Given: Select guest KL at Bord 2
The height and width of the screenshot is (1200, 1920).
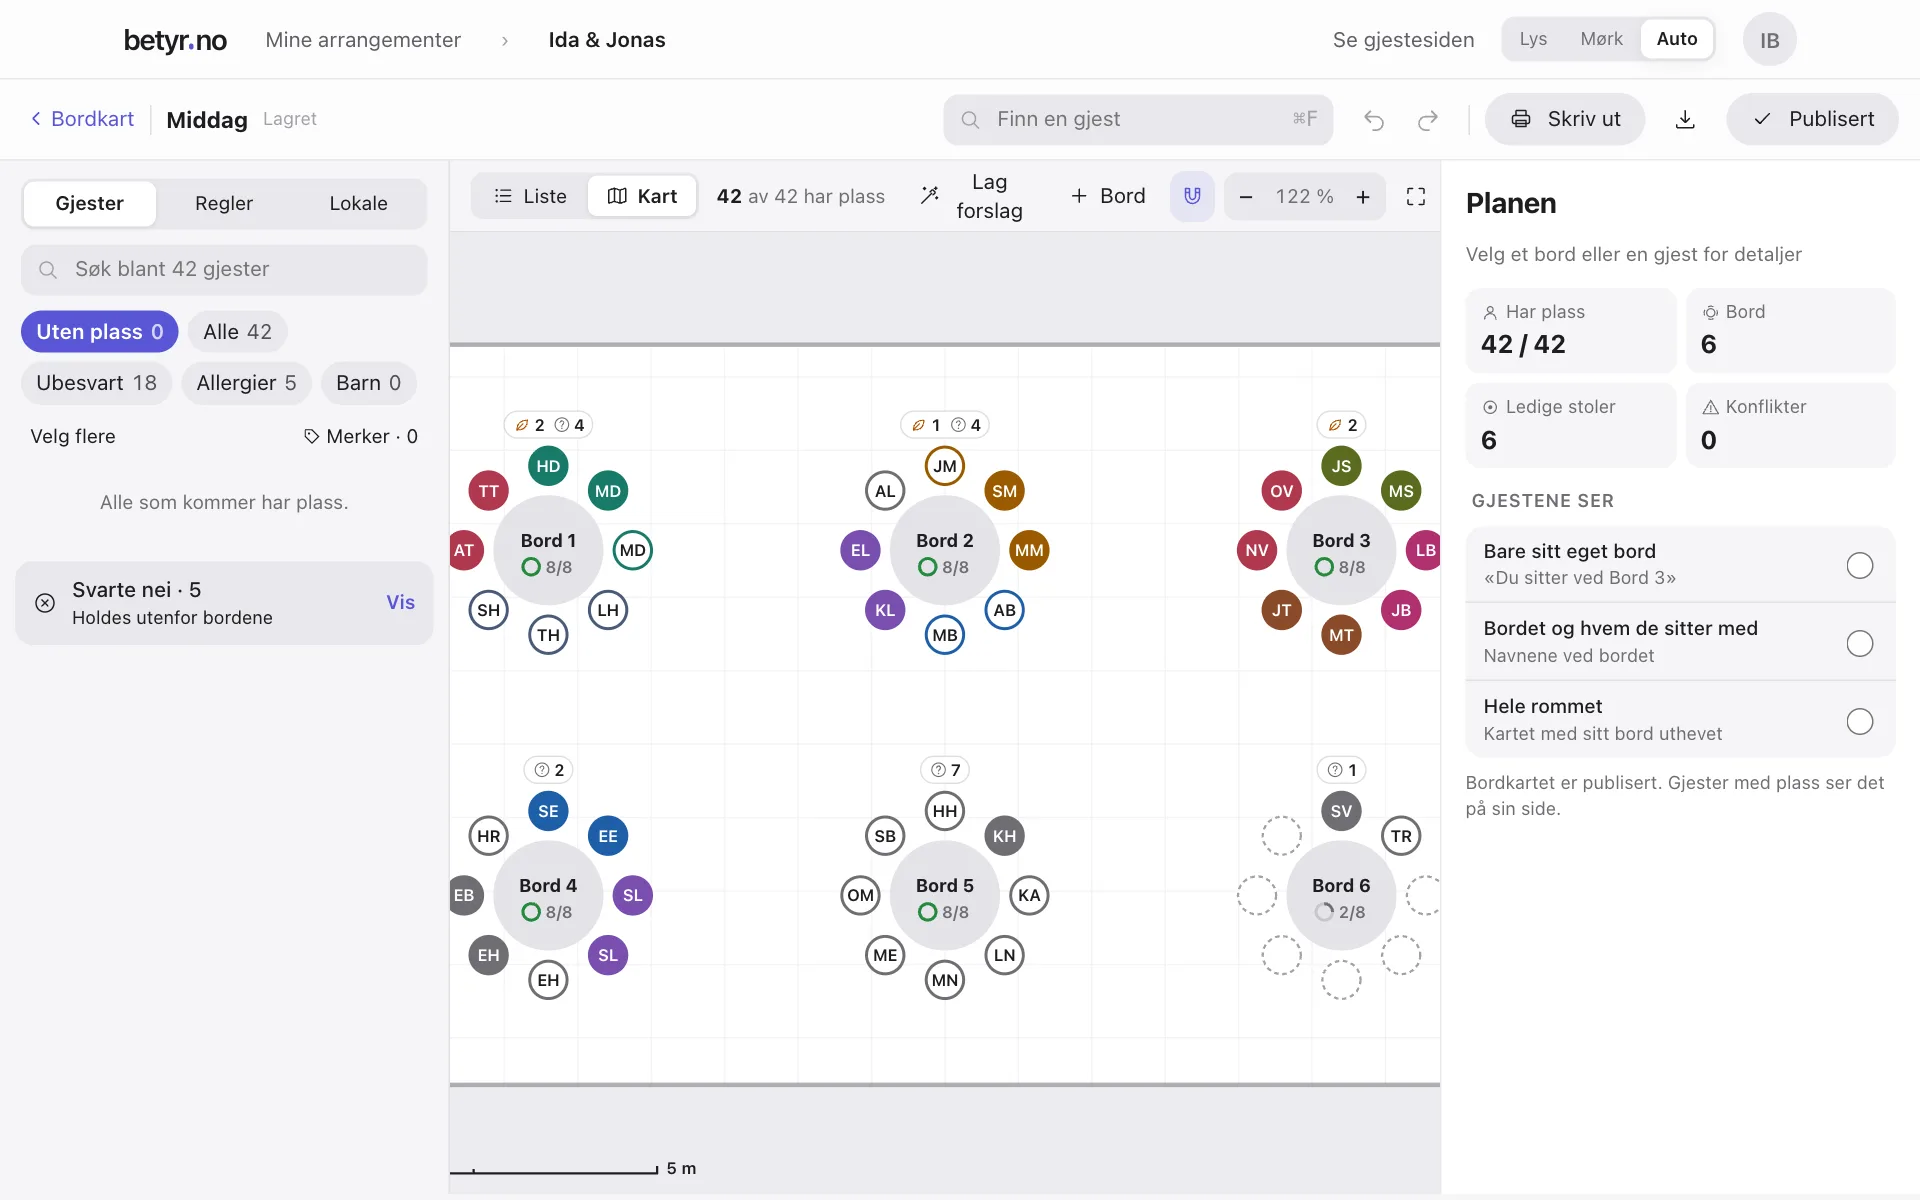Looking at the screenshot, I should click(885, 610).
